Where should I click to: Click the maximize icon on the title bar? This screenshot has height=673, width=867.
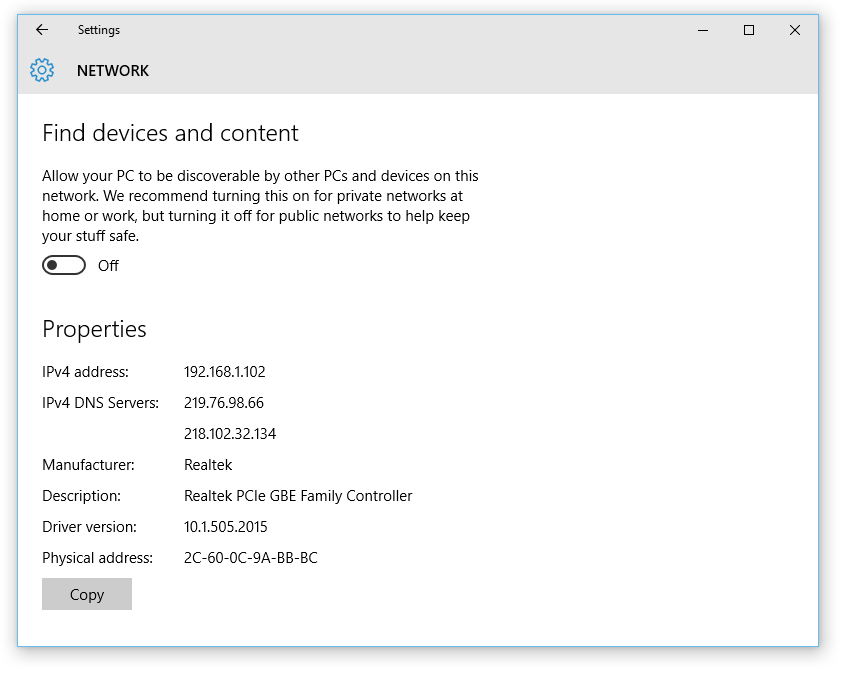[748, 30]
